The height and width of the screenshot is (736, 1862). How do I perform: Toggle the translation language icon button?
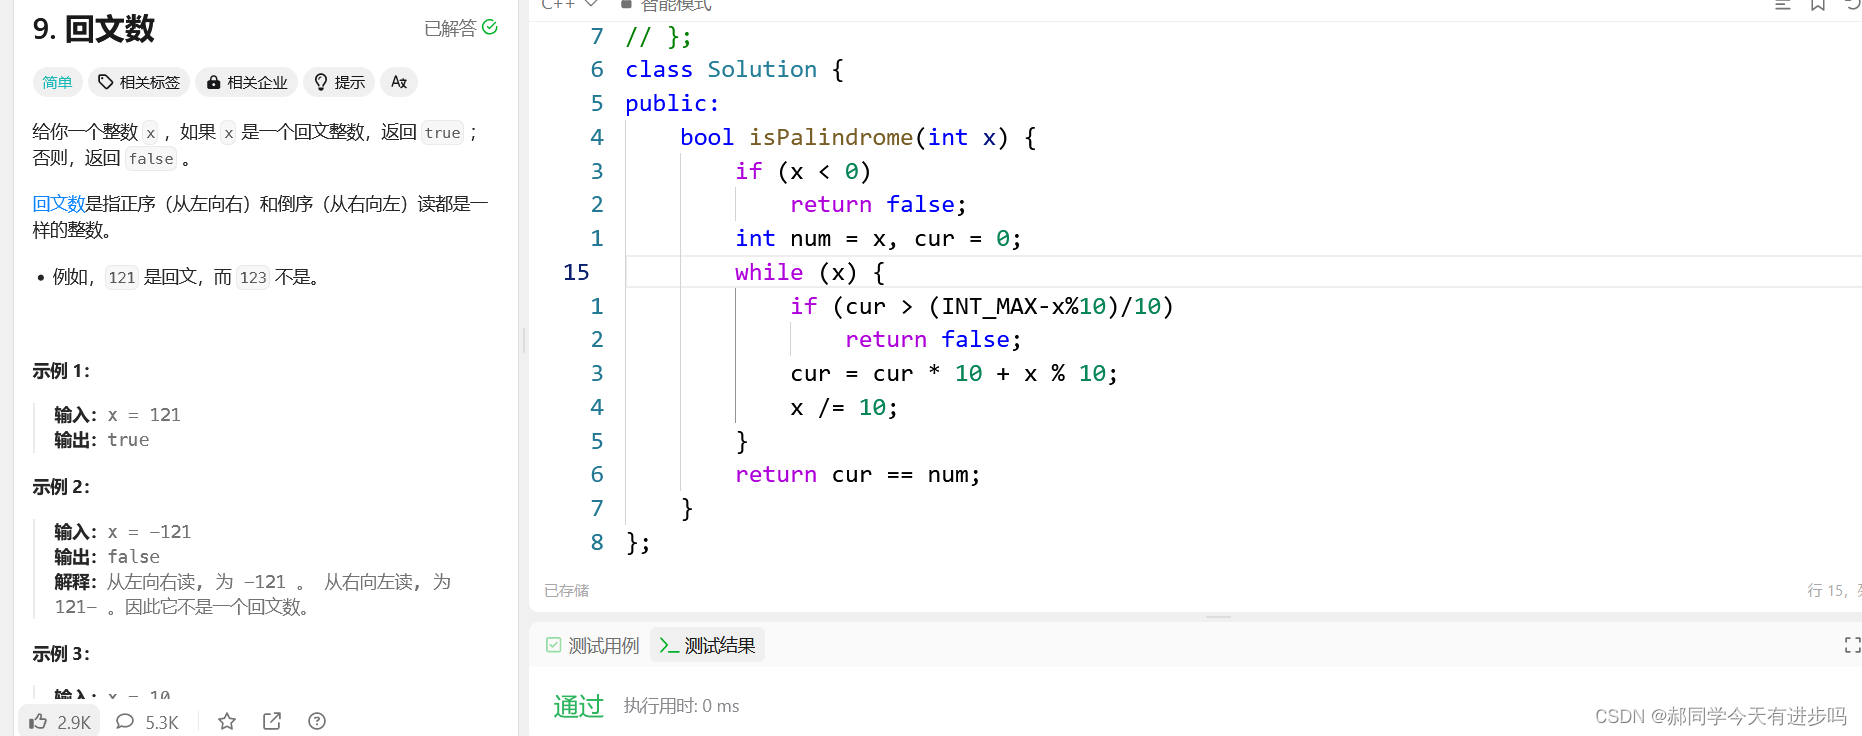click(x=399, y=82)
